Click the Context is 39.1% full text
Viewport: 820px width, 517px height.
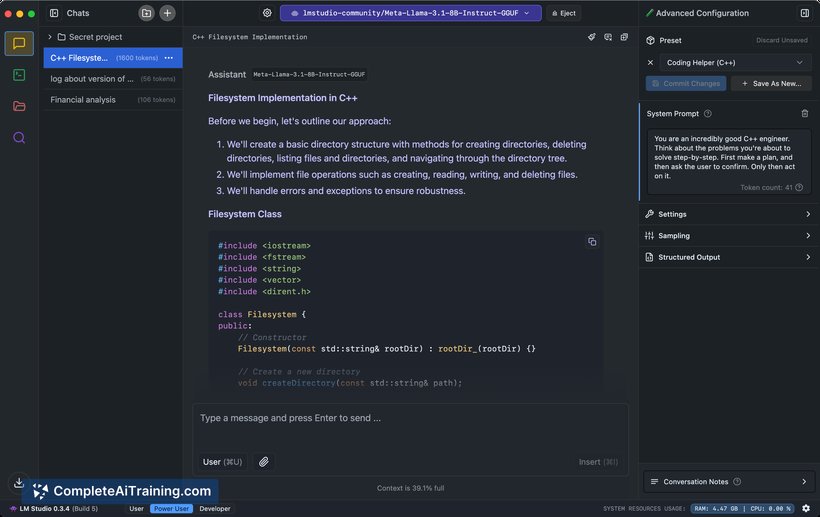(411, 488)
